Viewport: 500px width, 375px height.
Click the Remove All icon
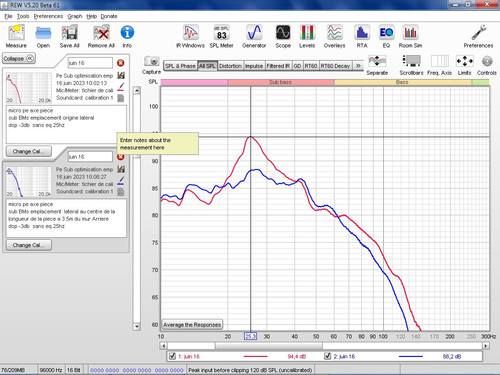(101, 33)
